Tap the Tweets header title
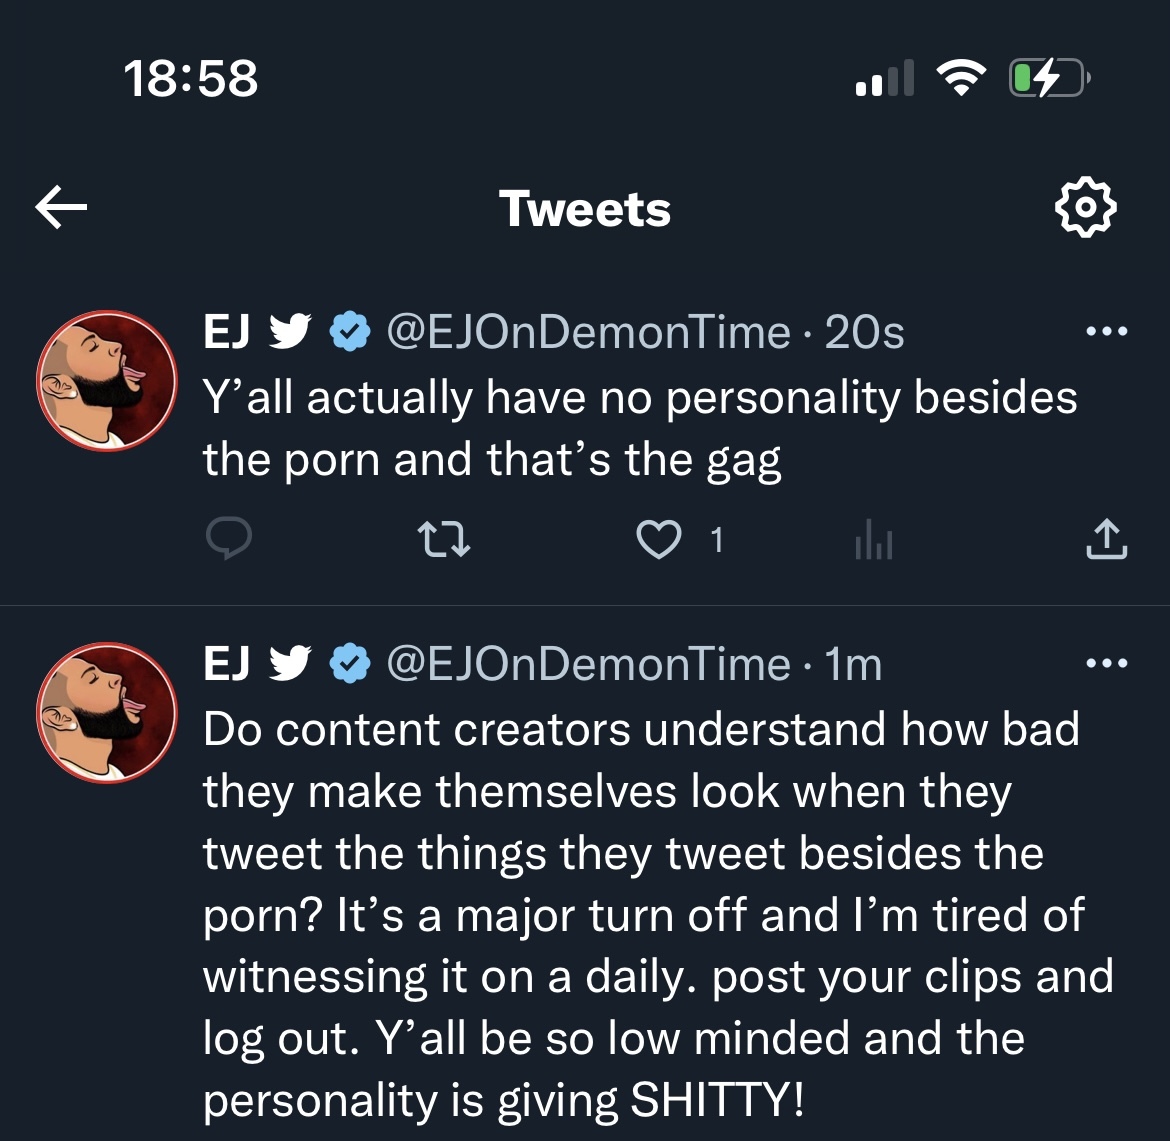Viewport: 1170px width, 1141px height. (585, 209)
